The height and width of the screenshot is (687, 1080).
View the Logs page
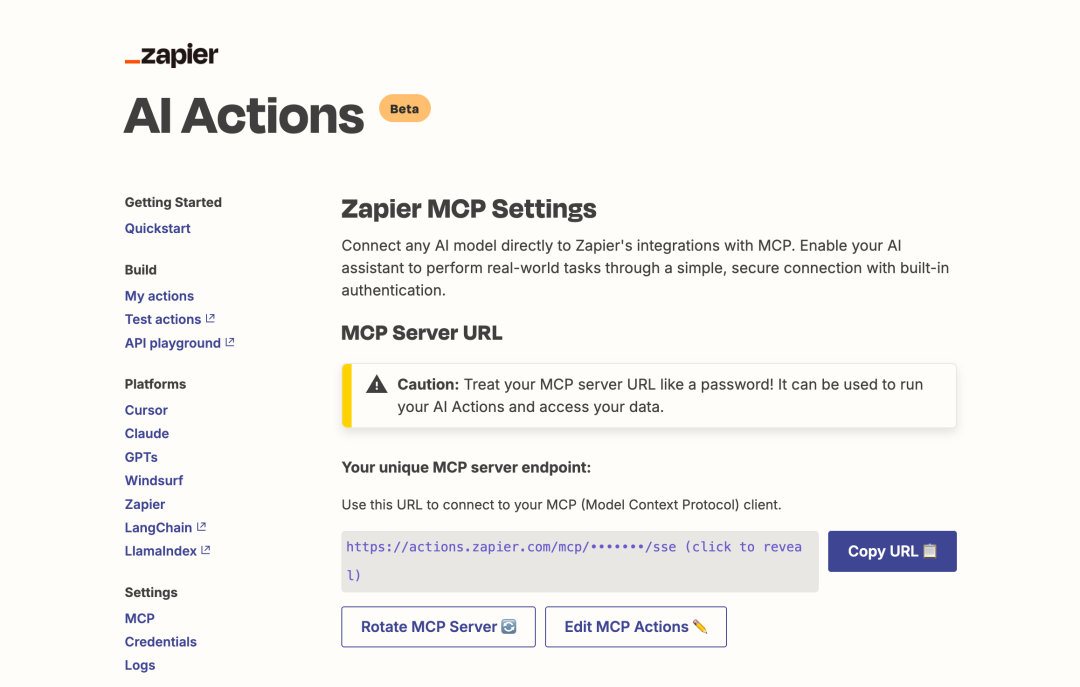139,665
